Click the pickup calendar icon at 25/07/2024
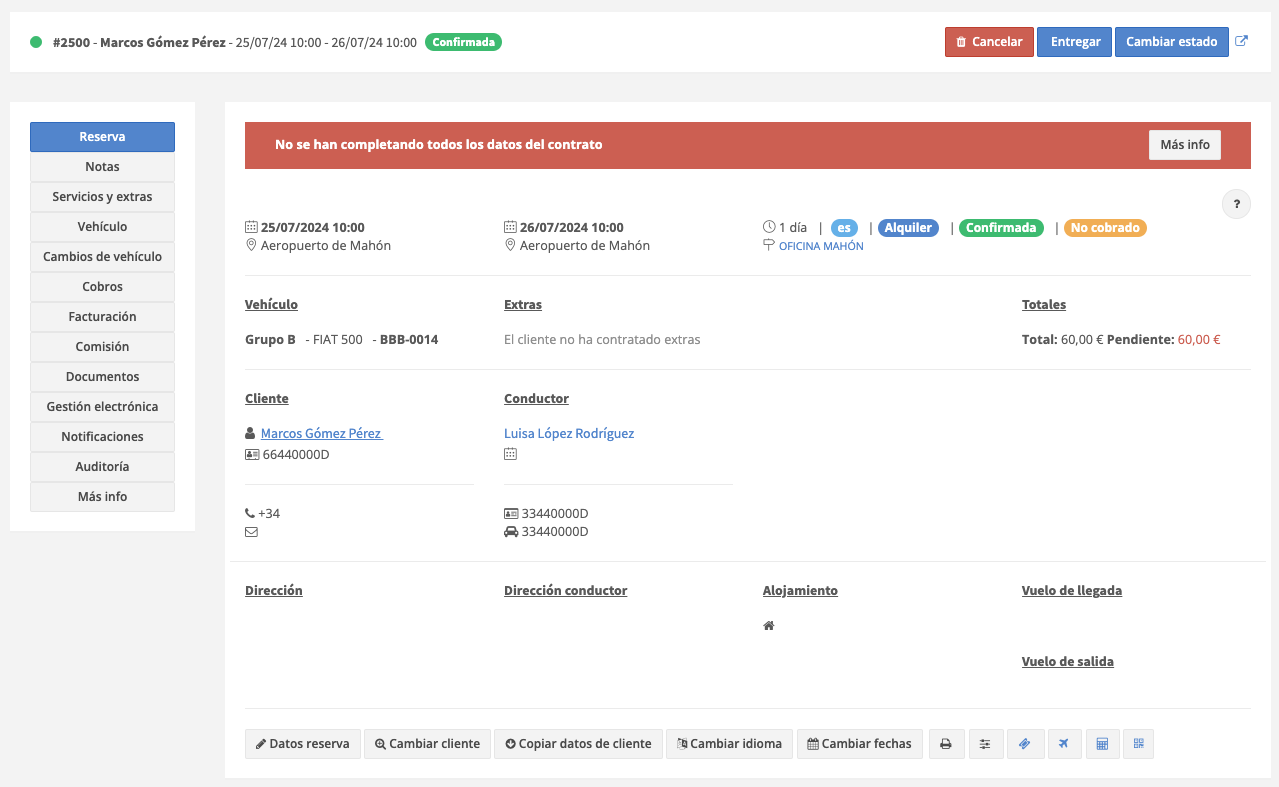The image size is (1279, 787). point(251,227)
